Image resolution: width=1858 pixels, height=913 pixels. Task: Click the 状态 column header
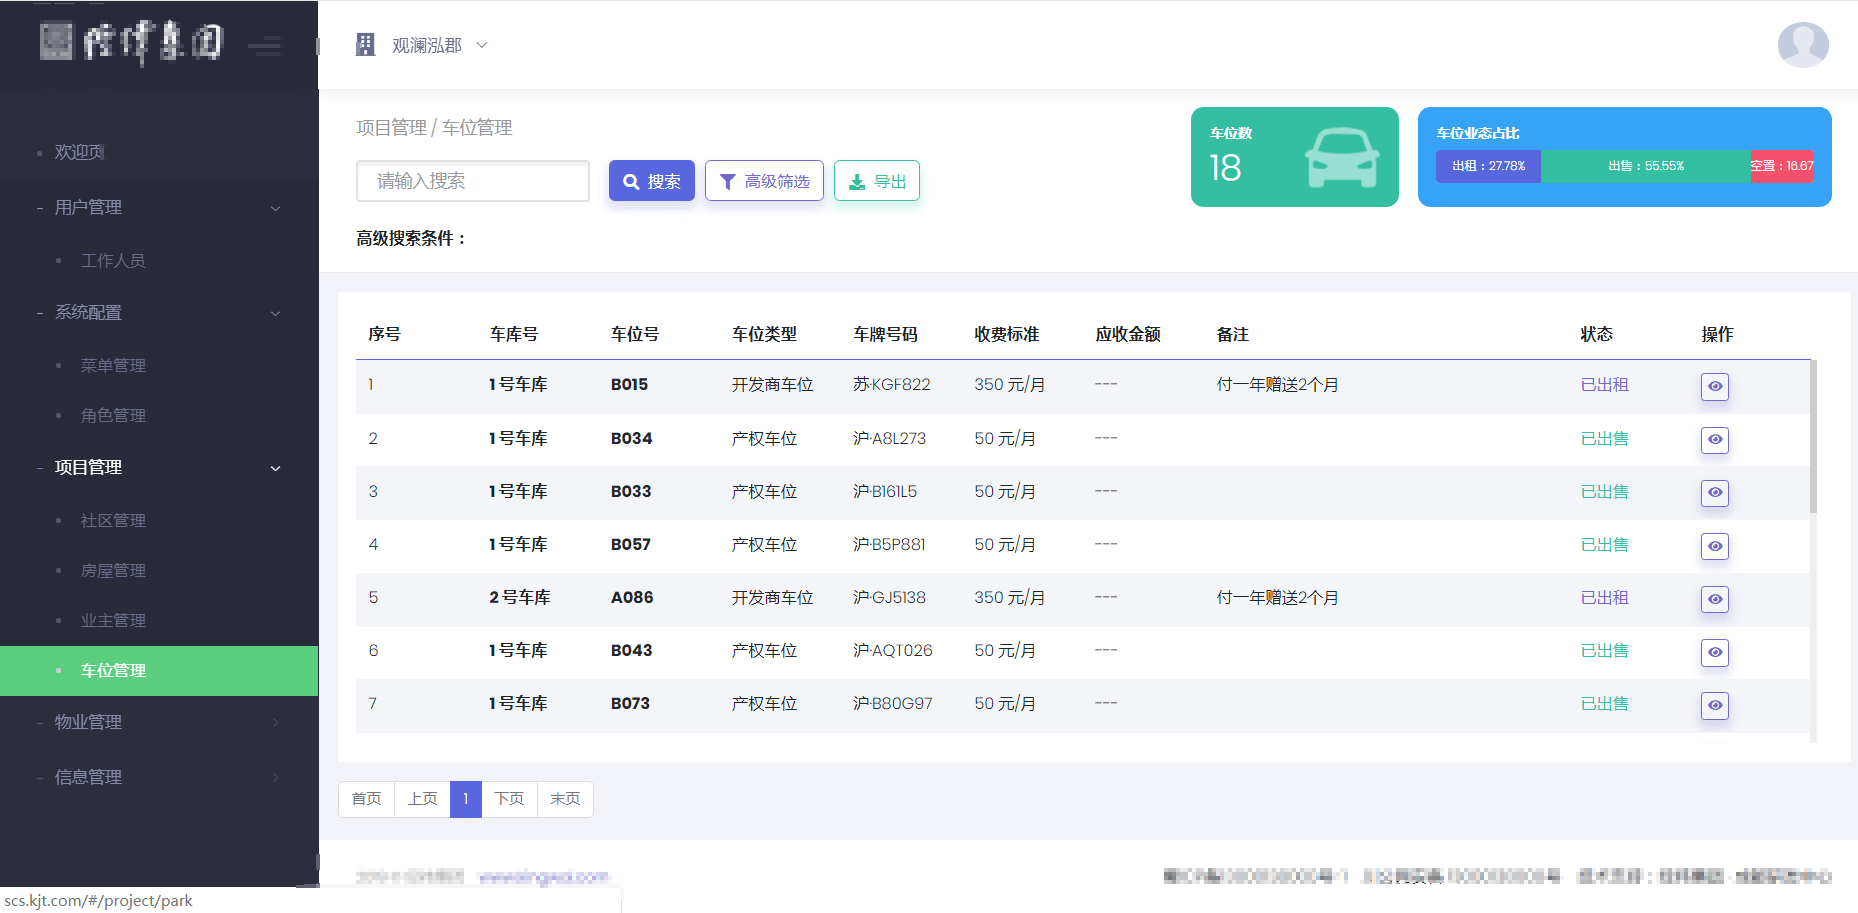[1596, 334]
